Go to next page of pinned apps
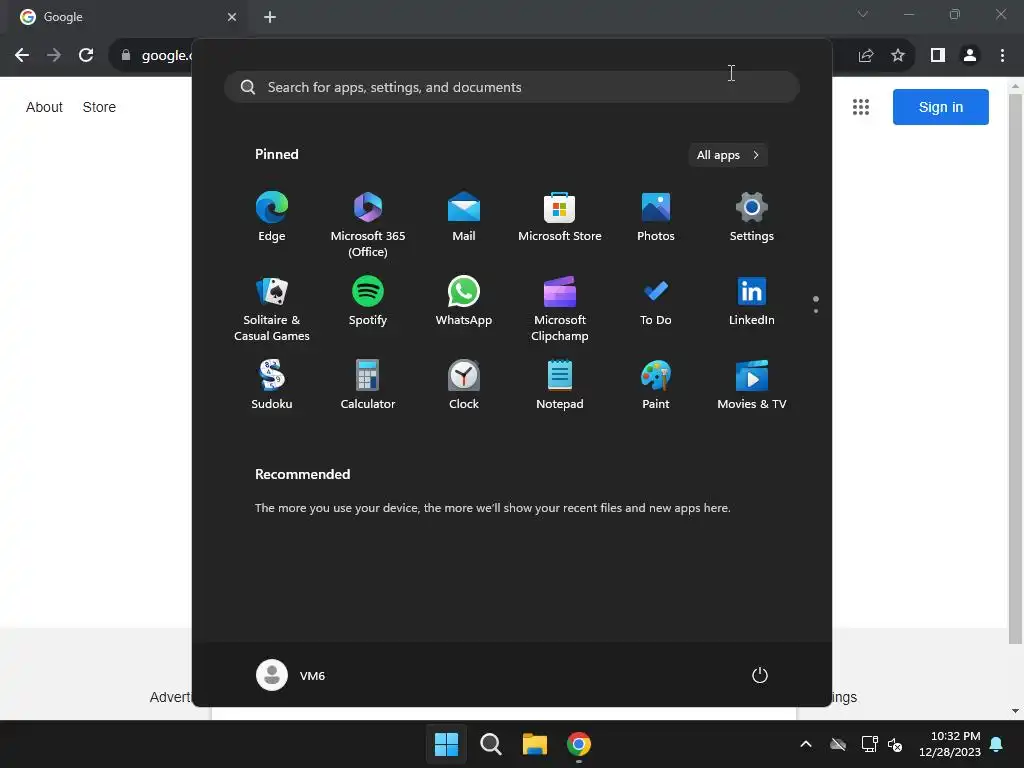Screen dimensions: 1024x768 [x=816, y=311]
